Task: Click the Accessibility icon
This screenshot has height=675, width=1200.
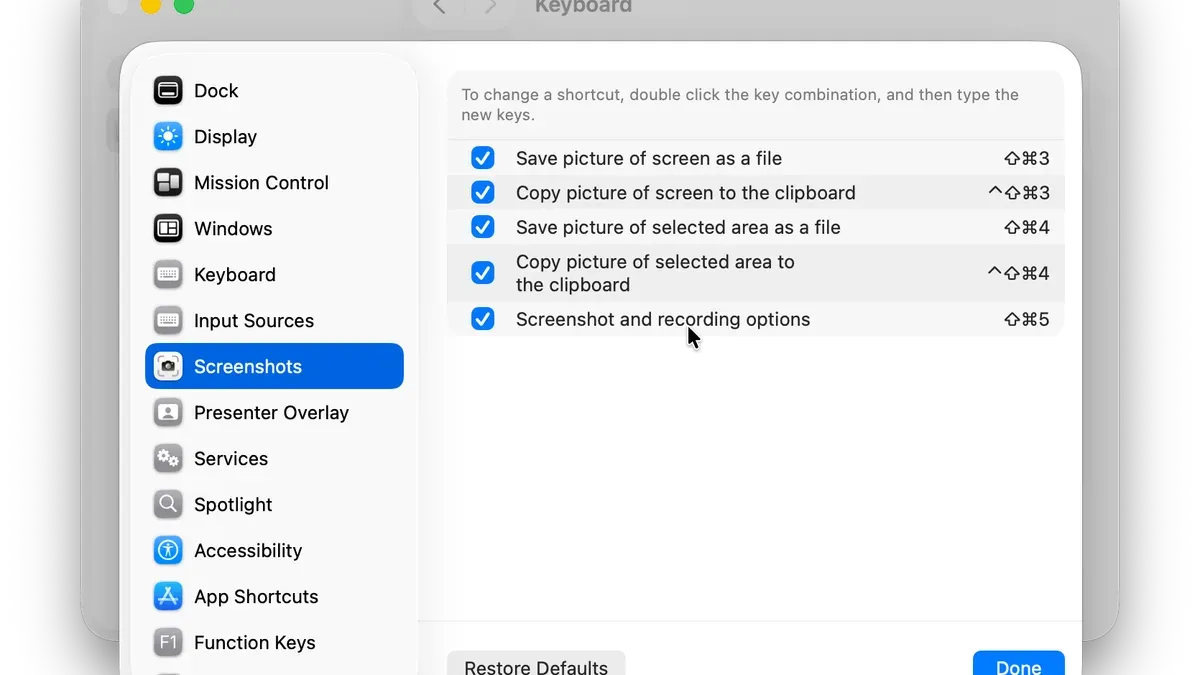Action: (168, 551)
